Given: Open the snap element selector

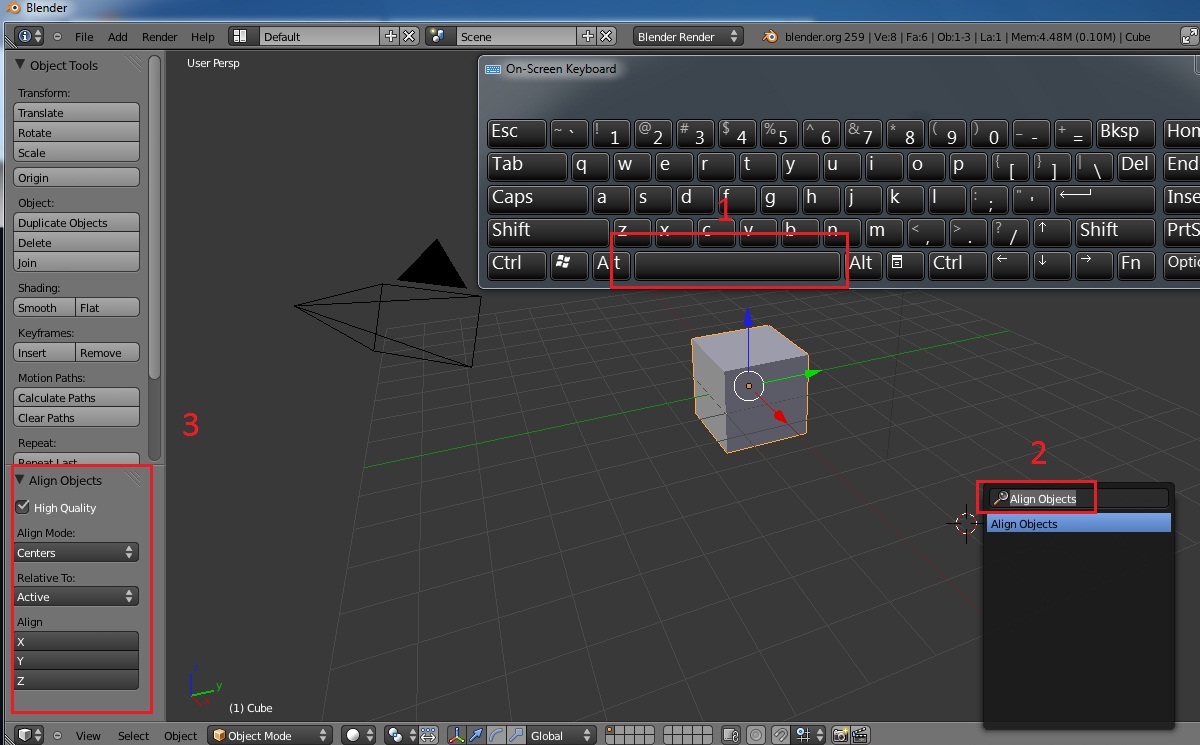Looking at the screenshot, I should (808, 735).
